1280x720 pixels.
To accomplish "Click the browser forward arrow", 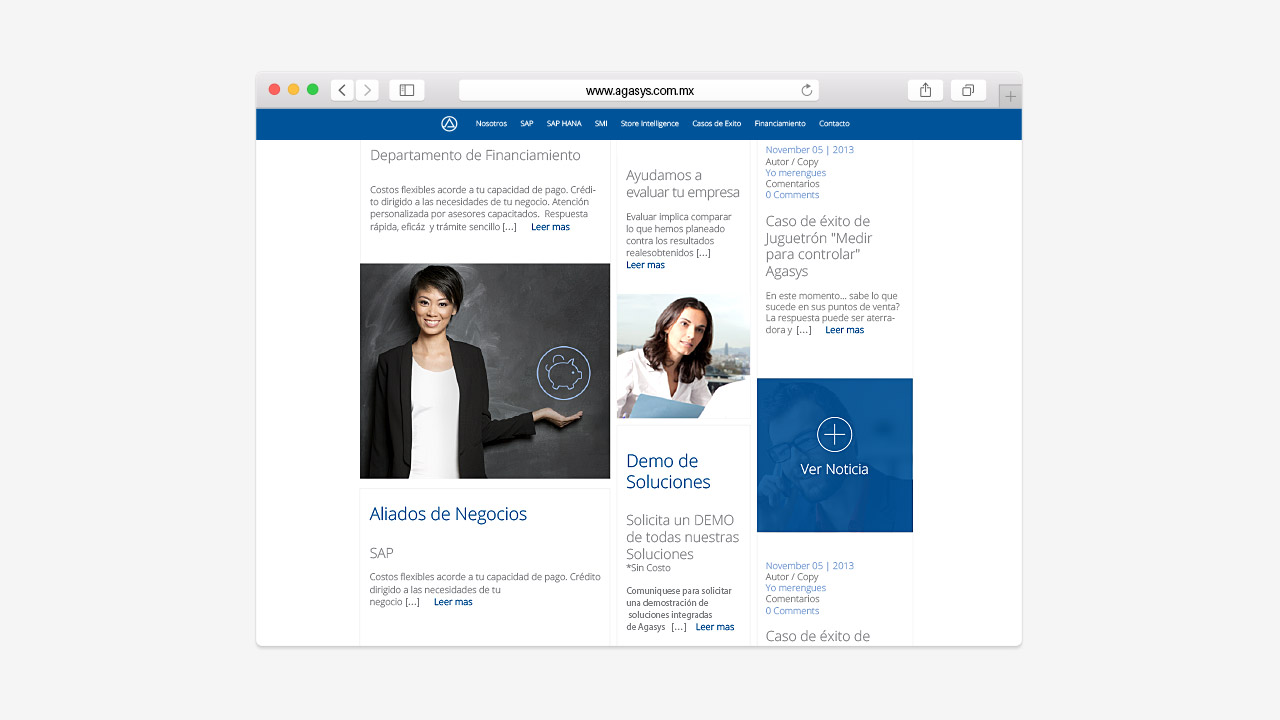I will 367,90.
